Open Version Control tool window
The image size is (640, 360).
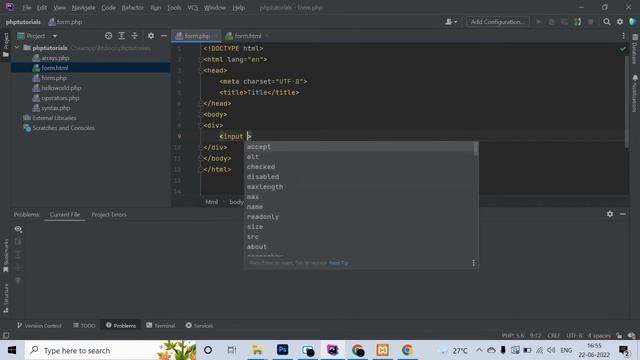point(39,325)
